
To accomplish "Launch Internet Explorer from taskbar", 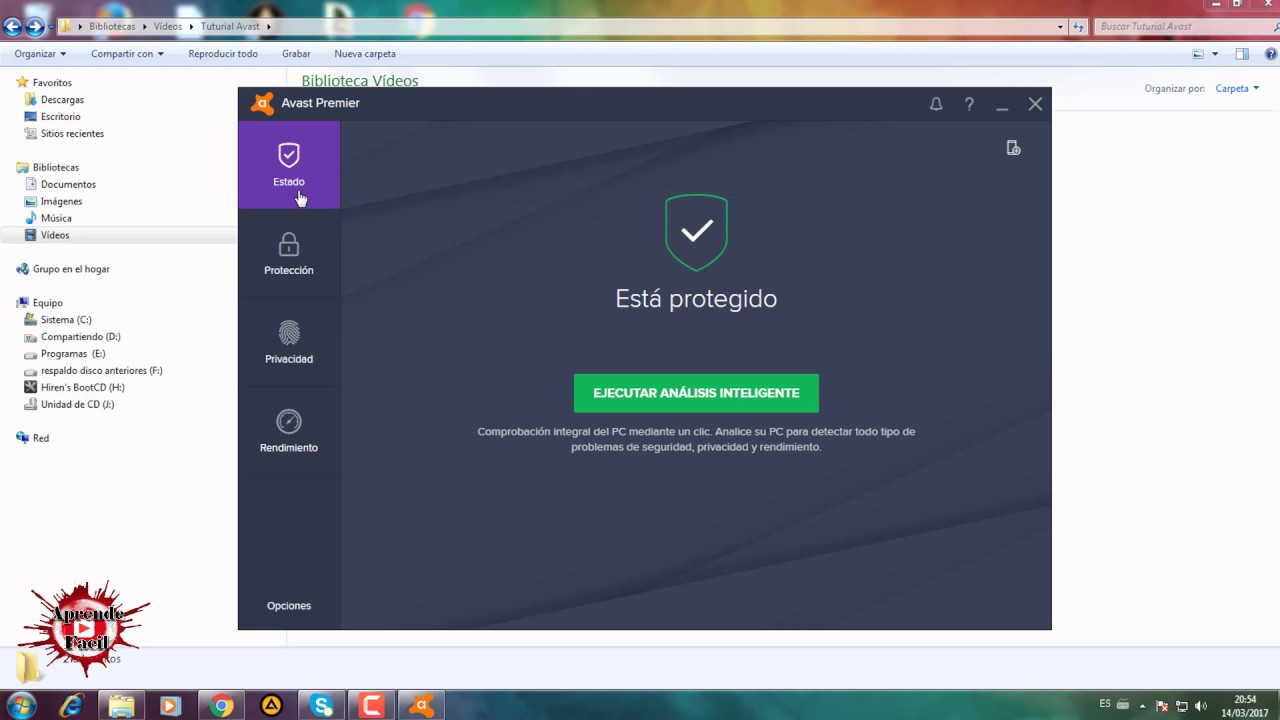I will (71, 706).
